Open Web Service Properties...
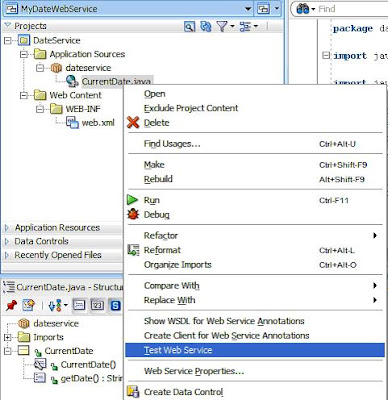Image resolution: width=388 pixels, height=400 pixels. click(255, 371)
